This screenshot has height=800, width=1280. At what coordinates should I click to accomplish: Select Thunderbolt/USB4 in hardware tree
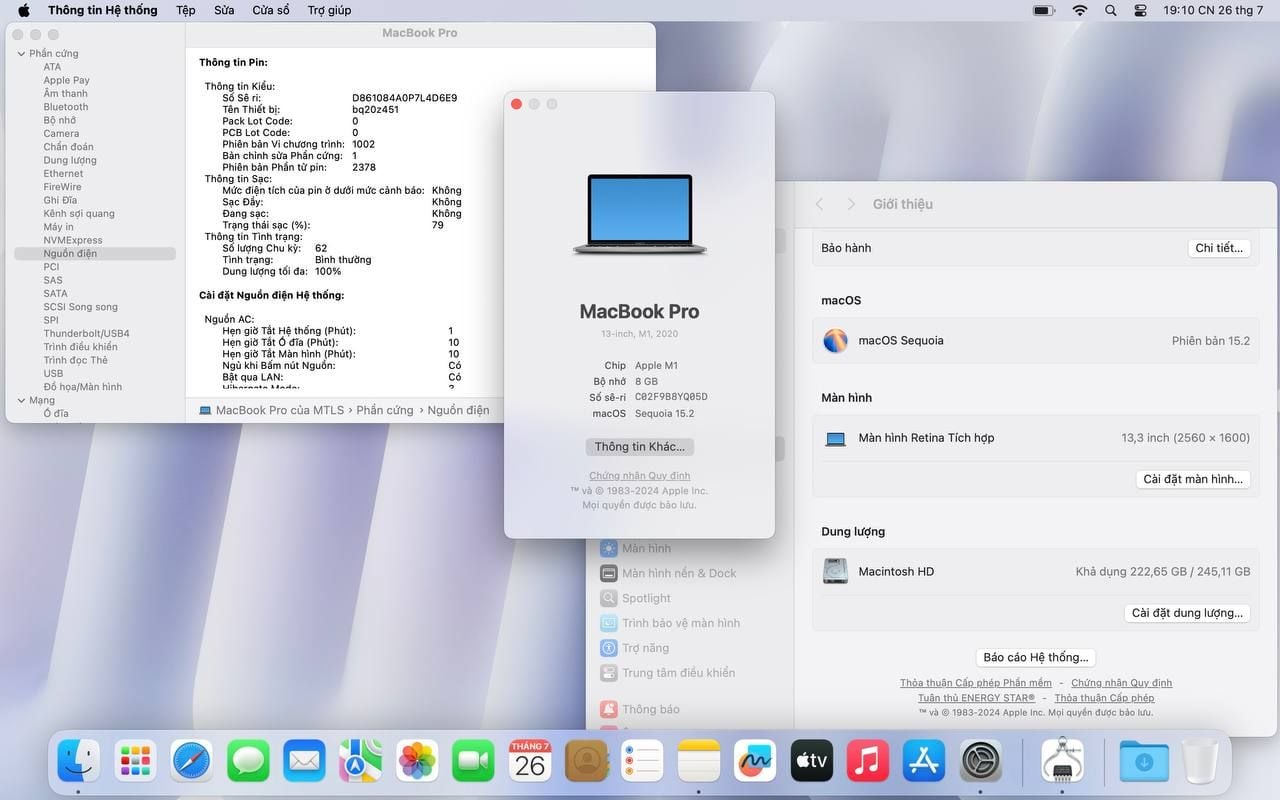(86, 334)
